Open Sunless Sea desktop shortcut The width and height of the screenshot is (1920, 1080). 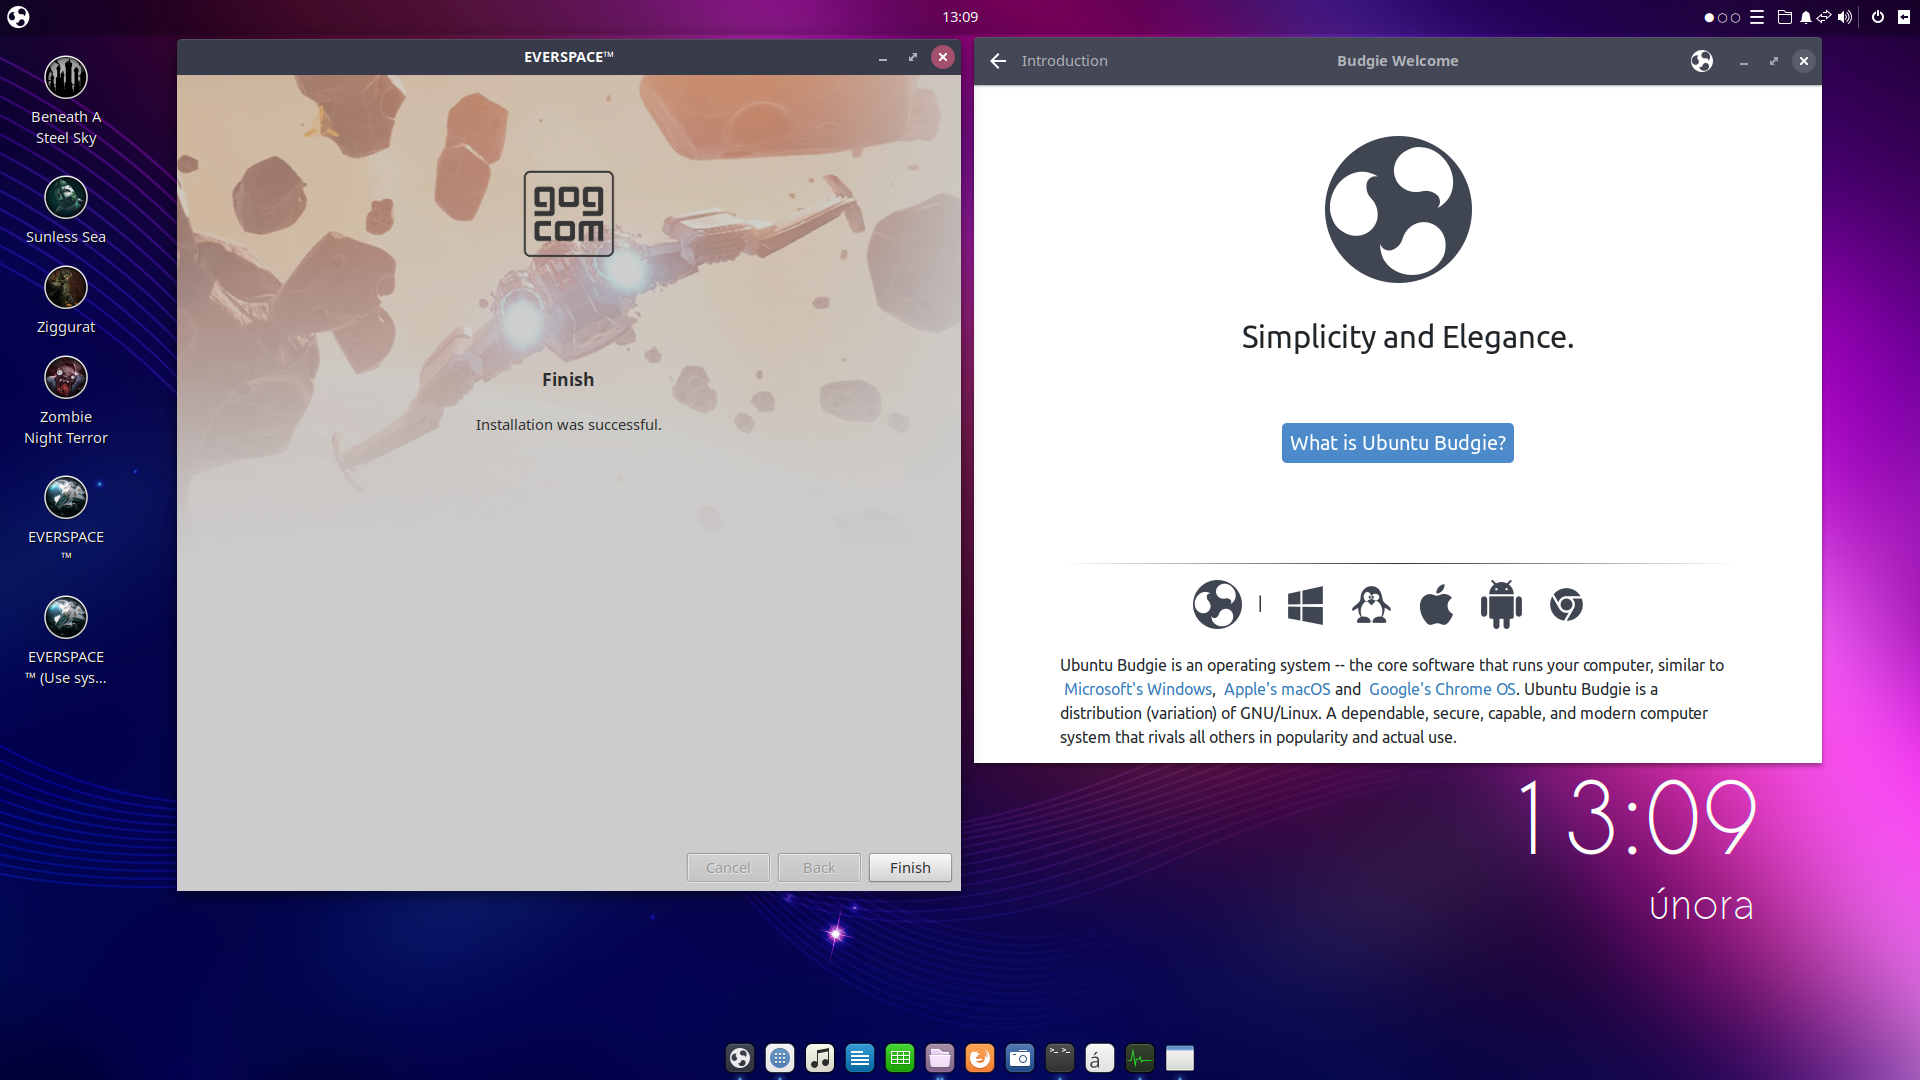[x=66, y=198]
